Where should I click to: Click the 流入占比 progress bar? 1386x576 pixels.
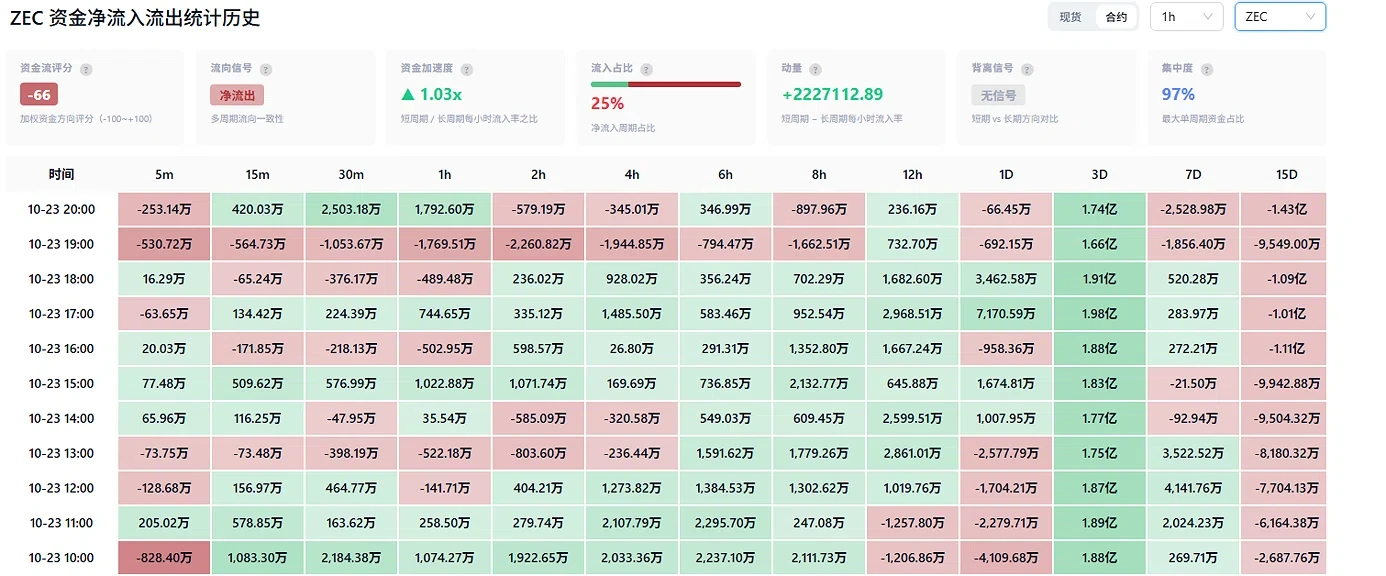(666, 85)
